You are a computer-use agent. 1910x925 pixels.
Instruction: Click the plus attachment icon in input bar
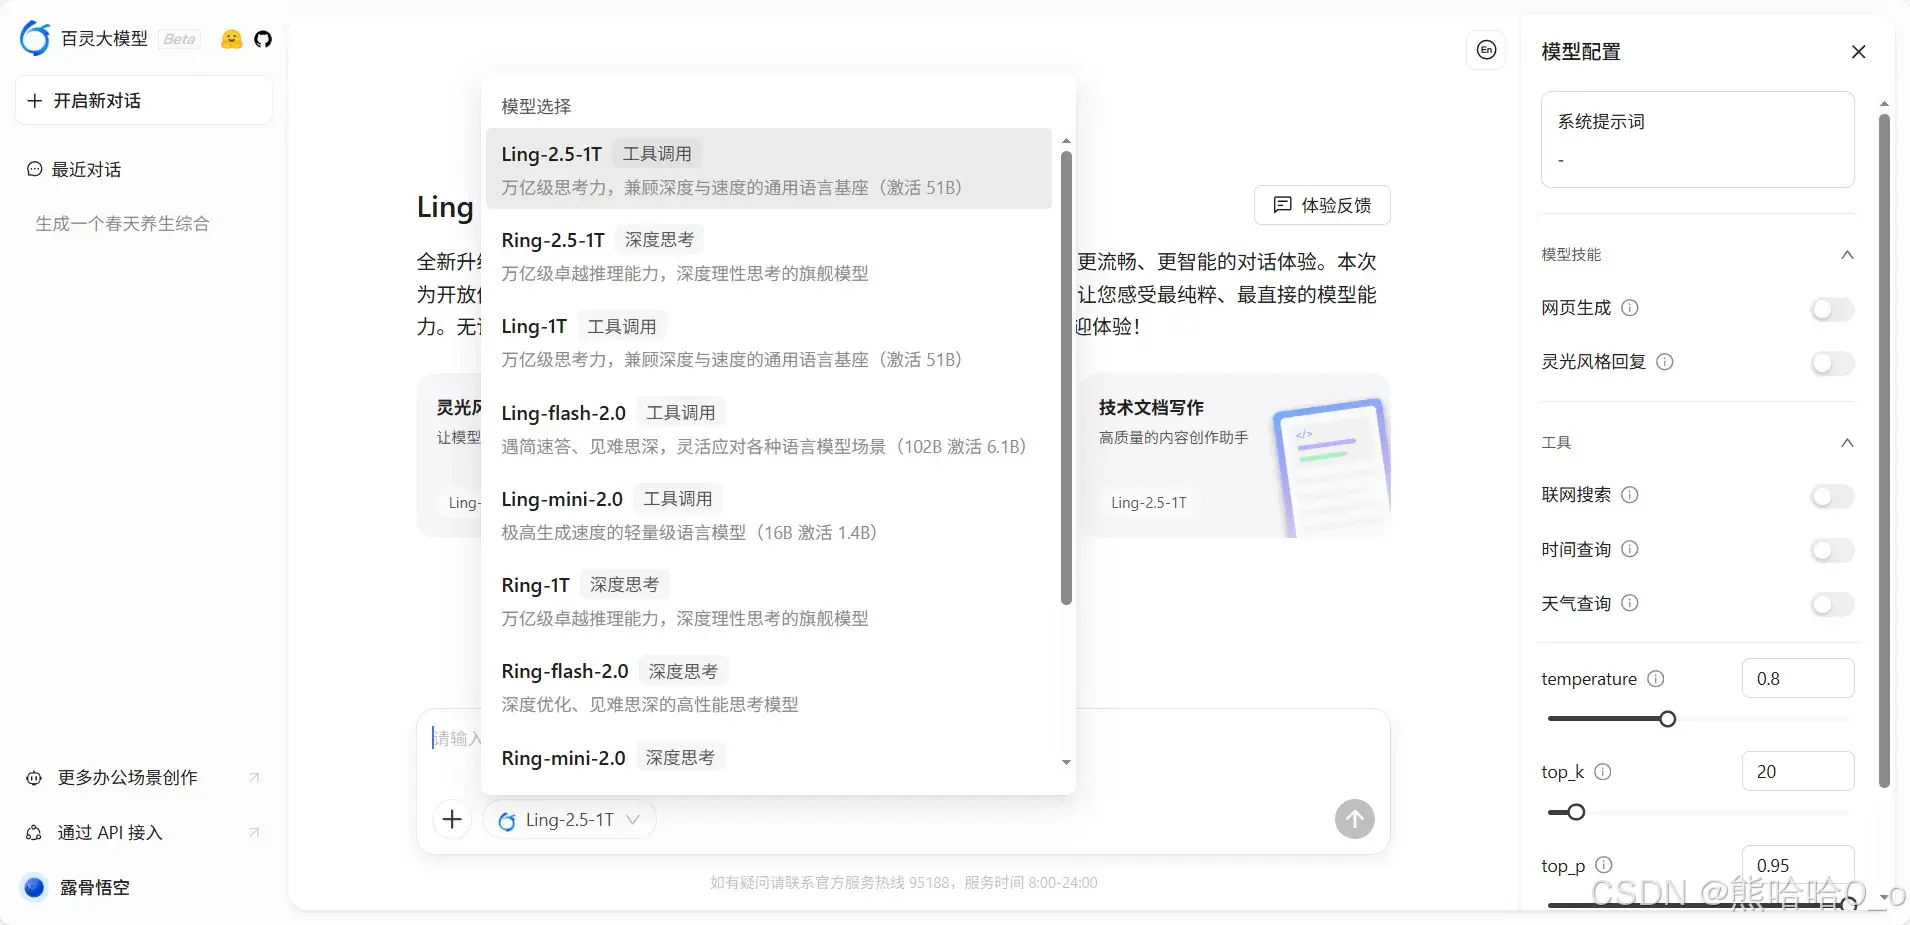451,819
